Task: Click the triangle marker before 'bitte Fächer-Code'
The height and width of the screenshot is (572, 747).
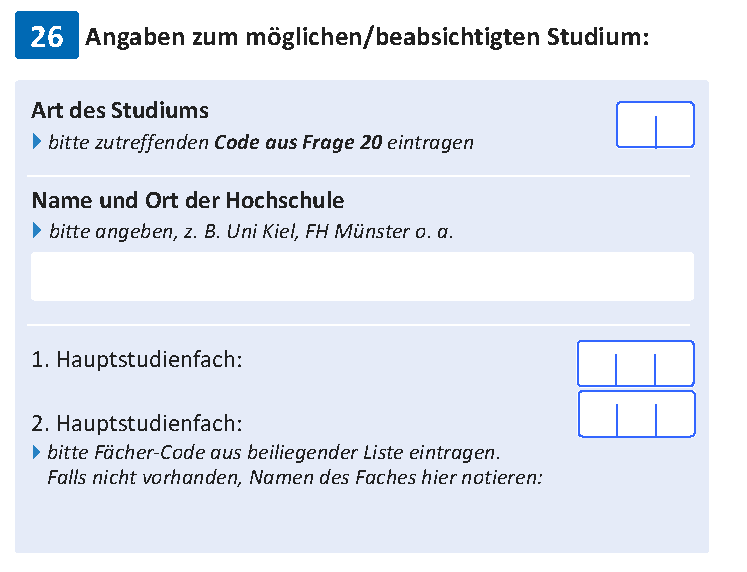Action: 36,452
